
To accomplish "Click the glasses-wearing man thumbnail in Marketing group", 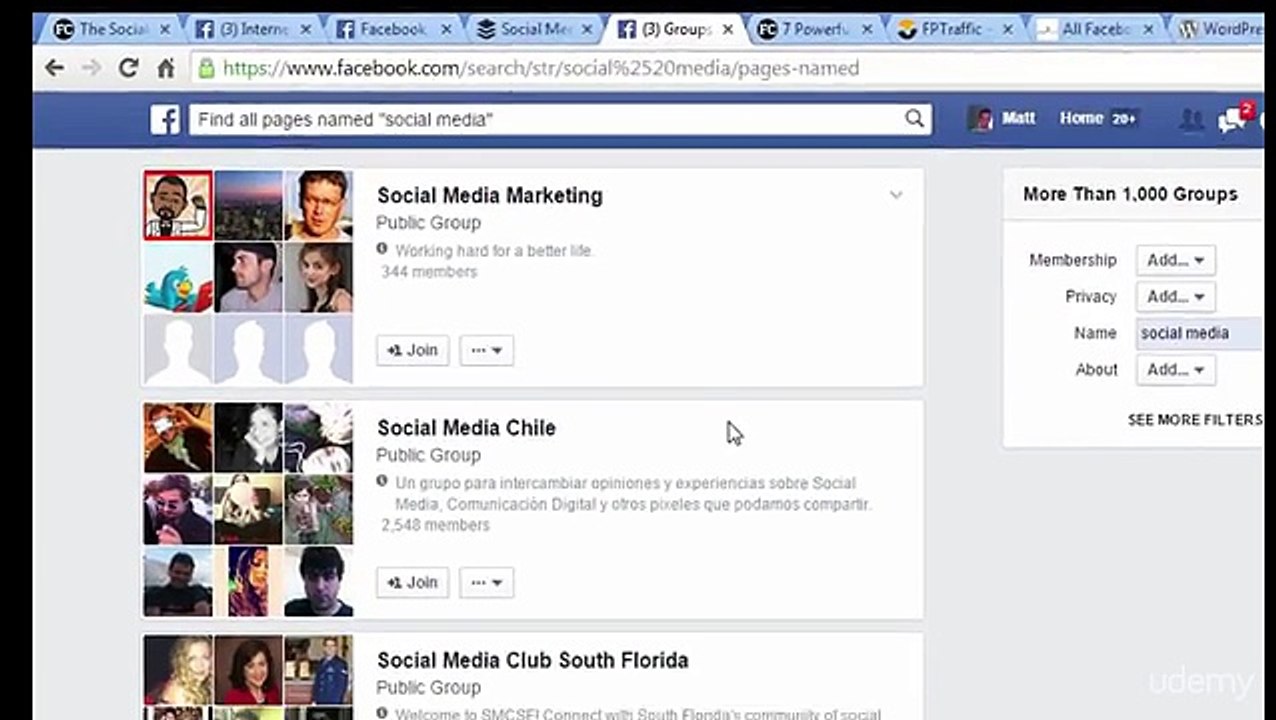I will click(x=319, y=205).
